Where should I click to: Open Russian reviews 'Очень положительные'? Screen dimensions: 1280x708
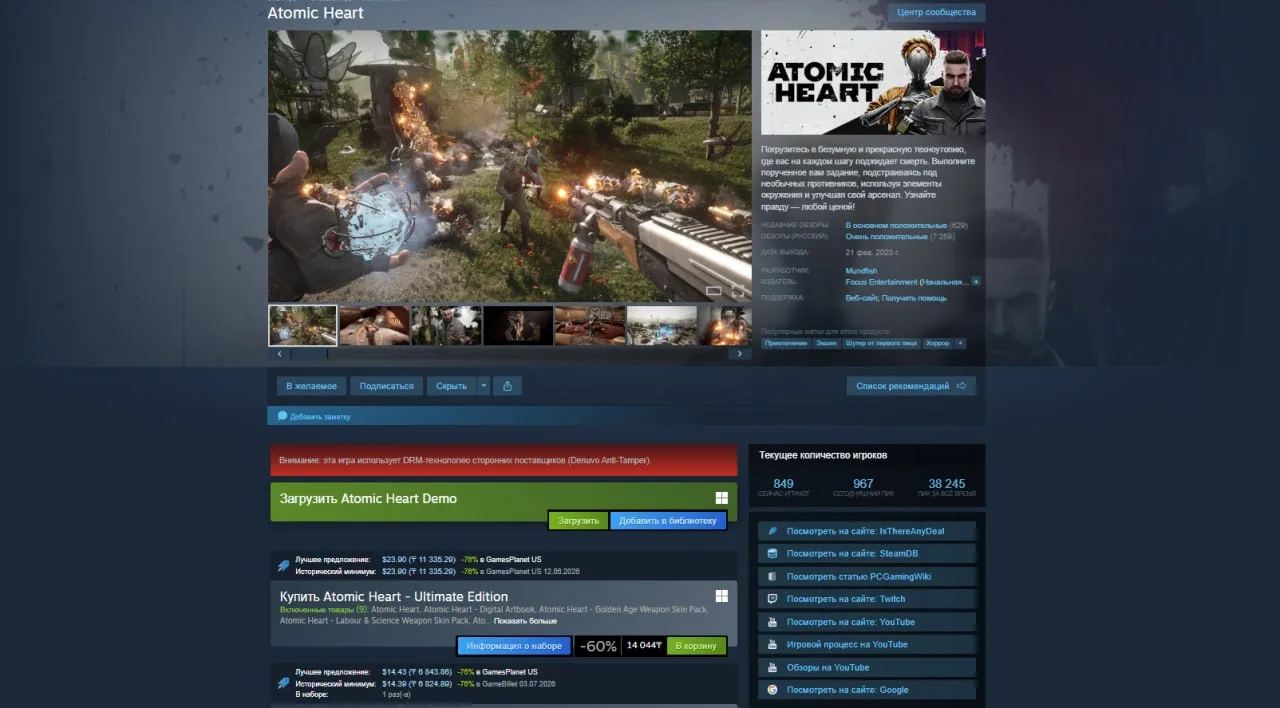(886, 237)
